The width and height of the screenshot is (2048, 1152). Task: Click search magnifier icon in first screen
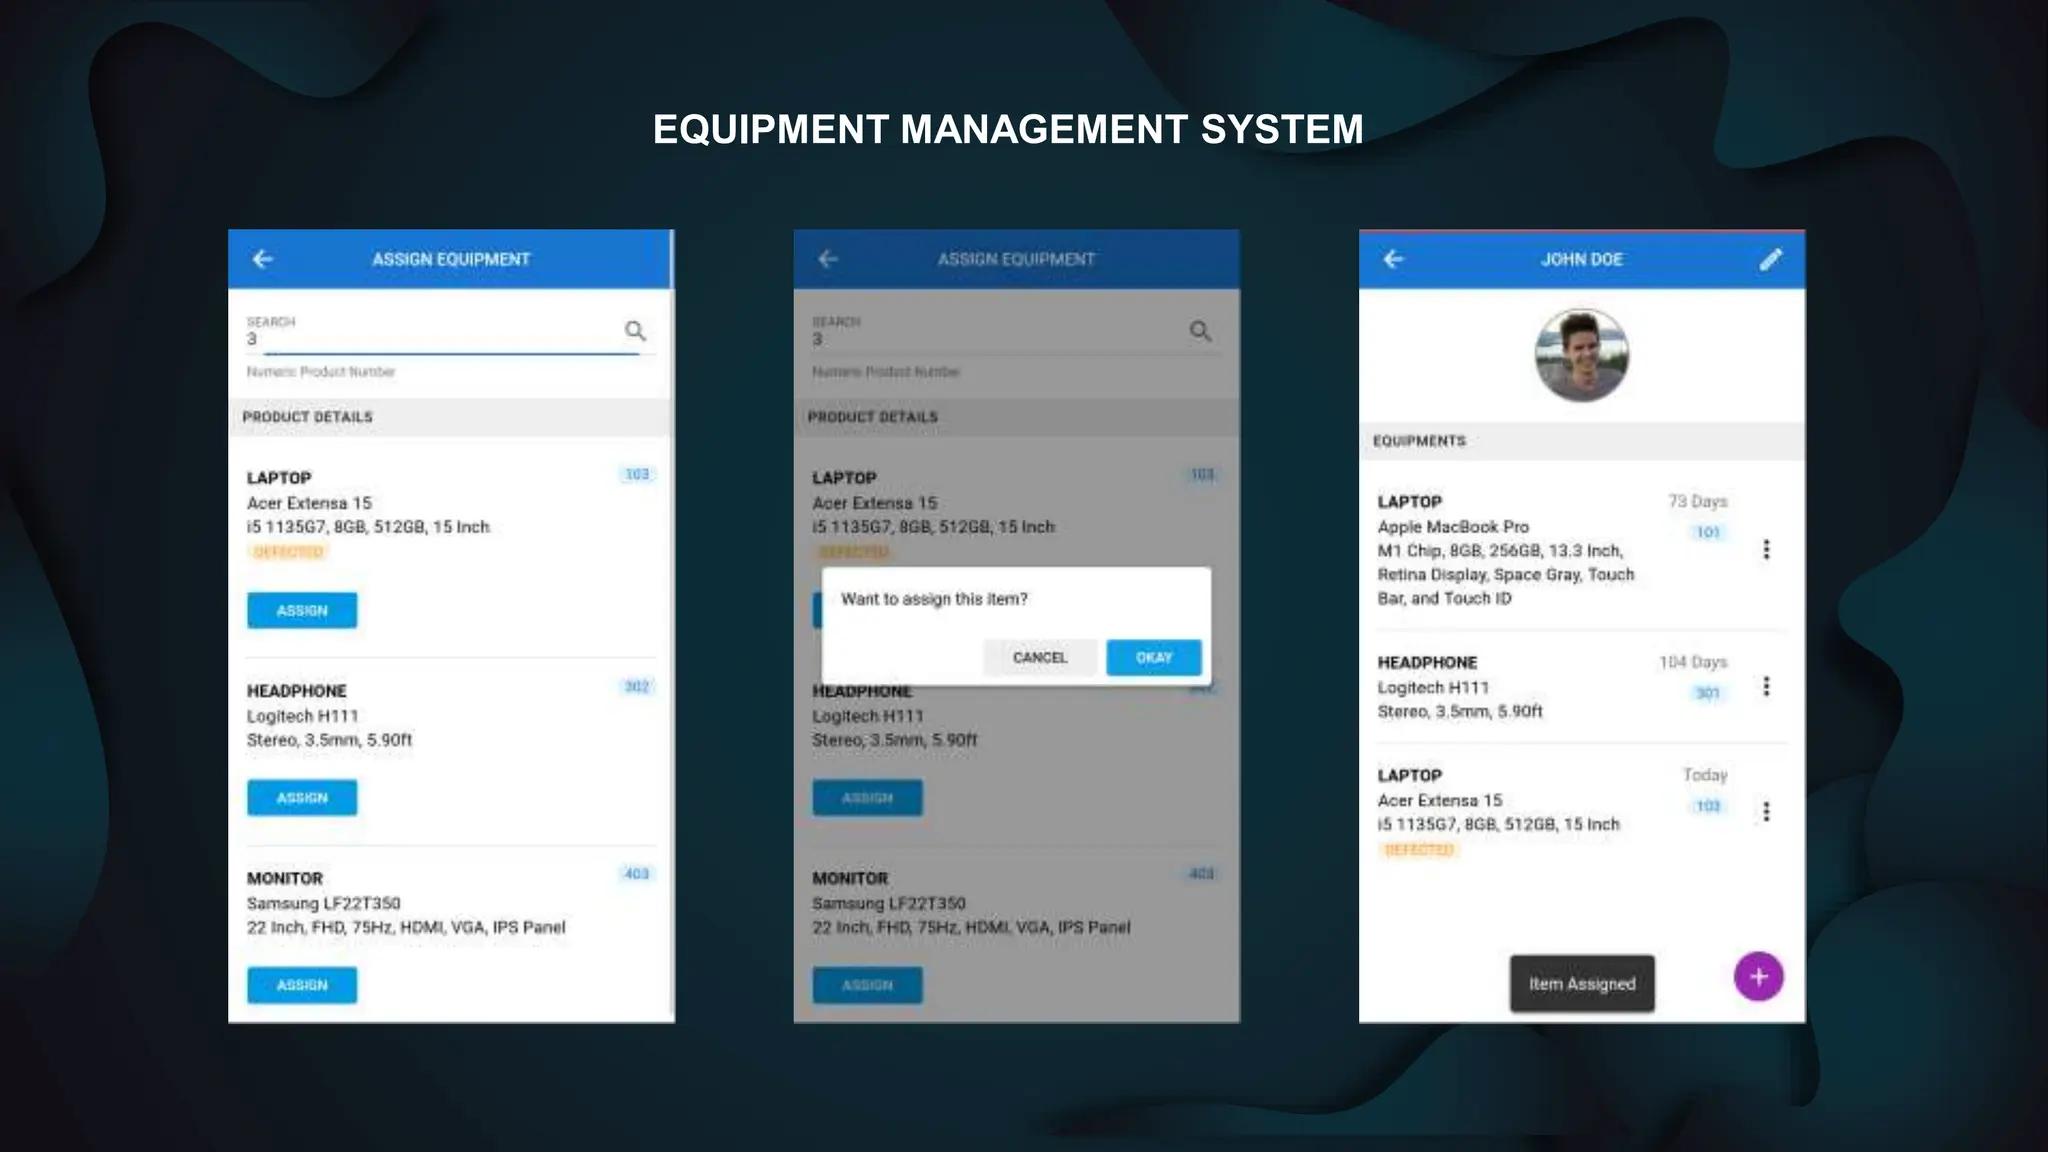coord(635,331)
